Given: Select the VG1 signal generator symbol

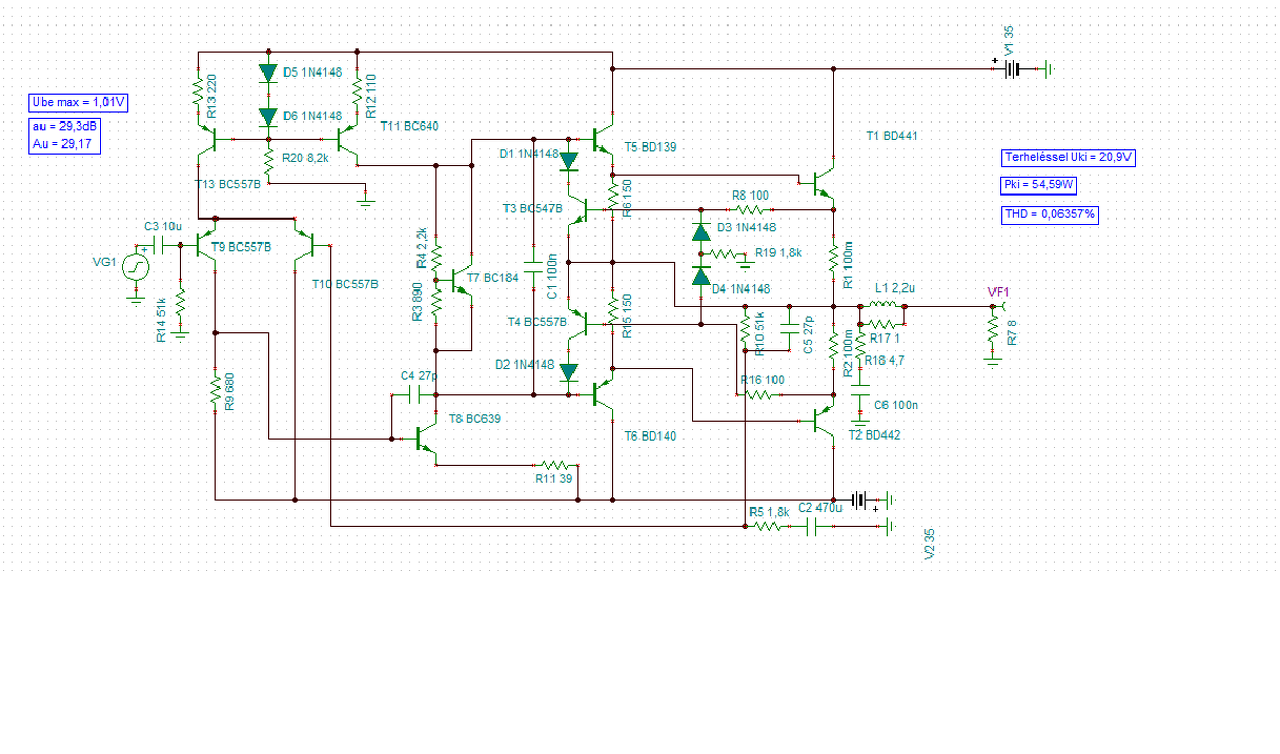Looking at the screenshot, I should pyautogui.click(x=135, y=265).
